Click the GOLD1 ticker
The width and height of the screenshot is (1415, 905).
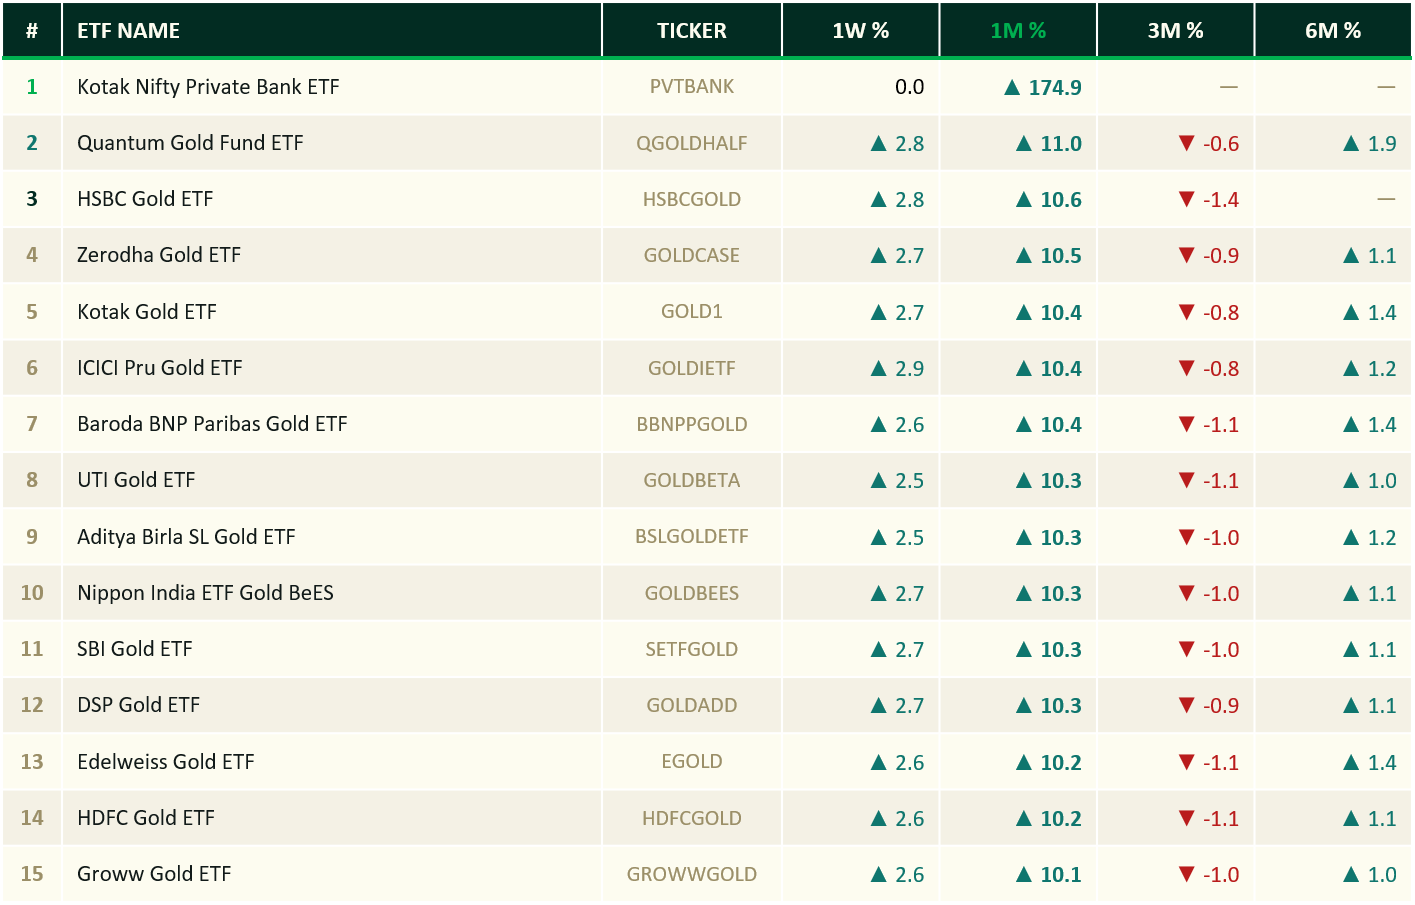[x=692, y=312]
